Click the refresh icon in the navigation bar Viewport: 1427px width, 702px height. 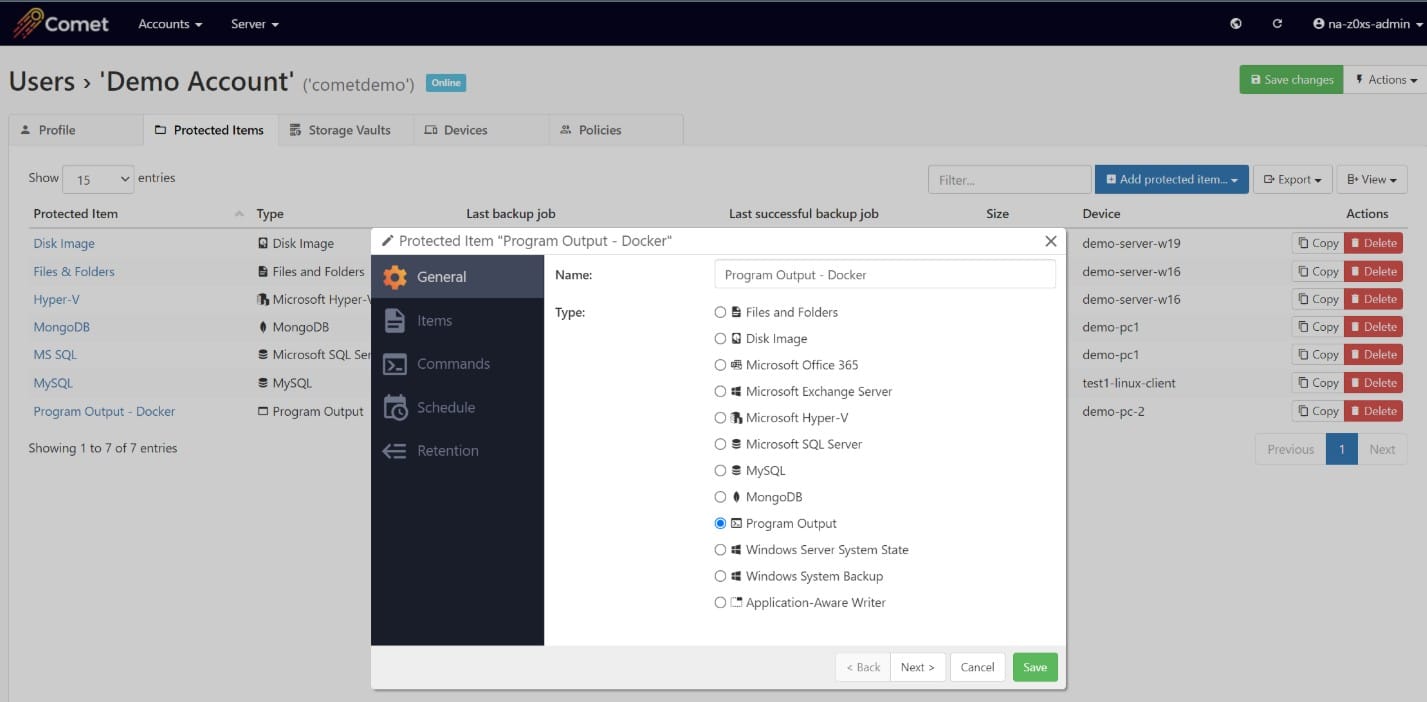point(1277,22)
